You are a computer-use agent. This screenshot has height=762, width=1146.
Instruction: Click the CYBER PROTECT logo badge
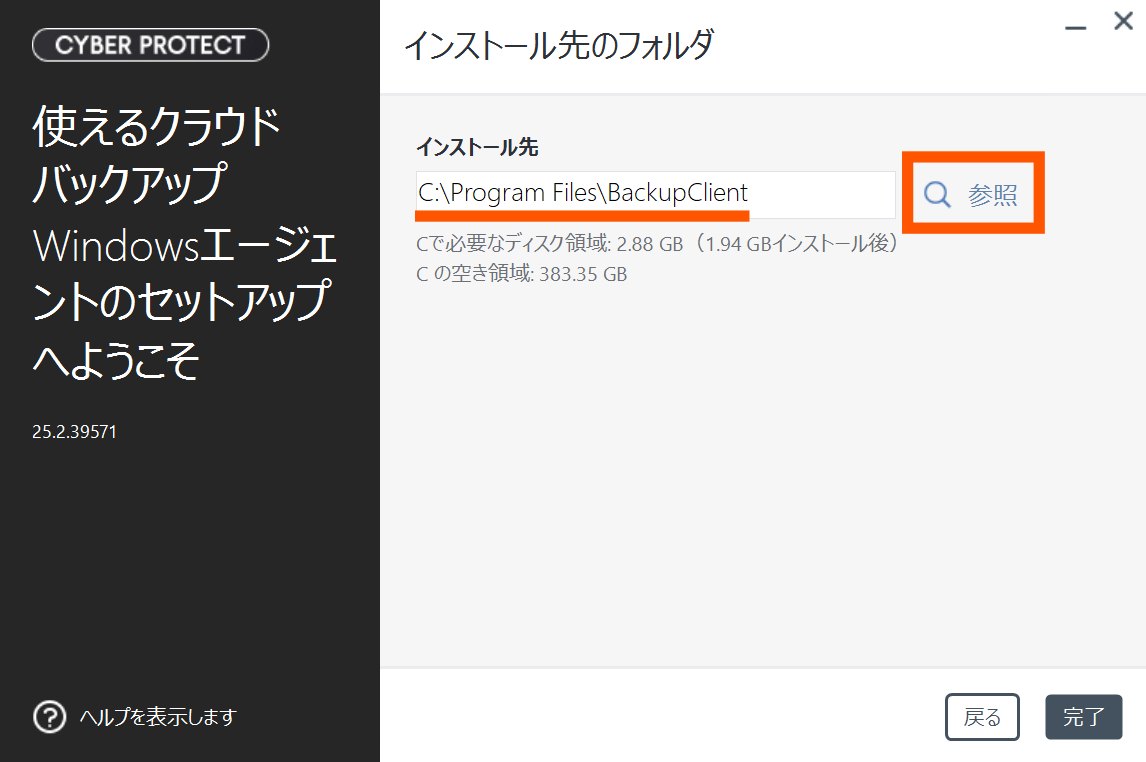(x=151, y=45)
